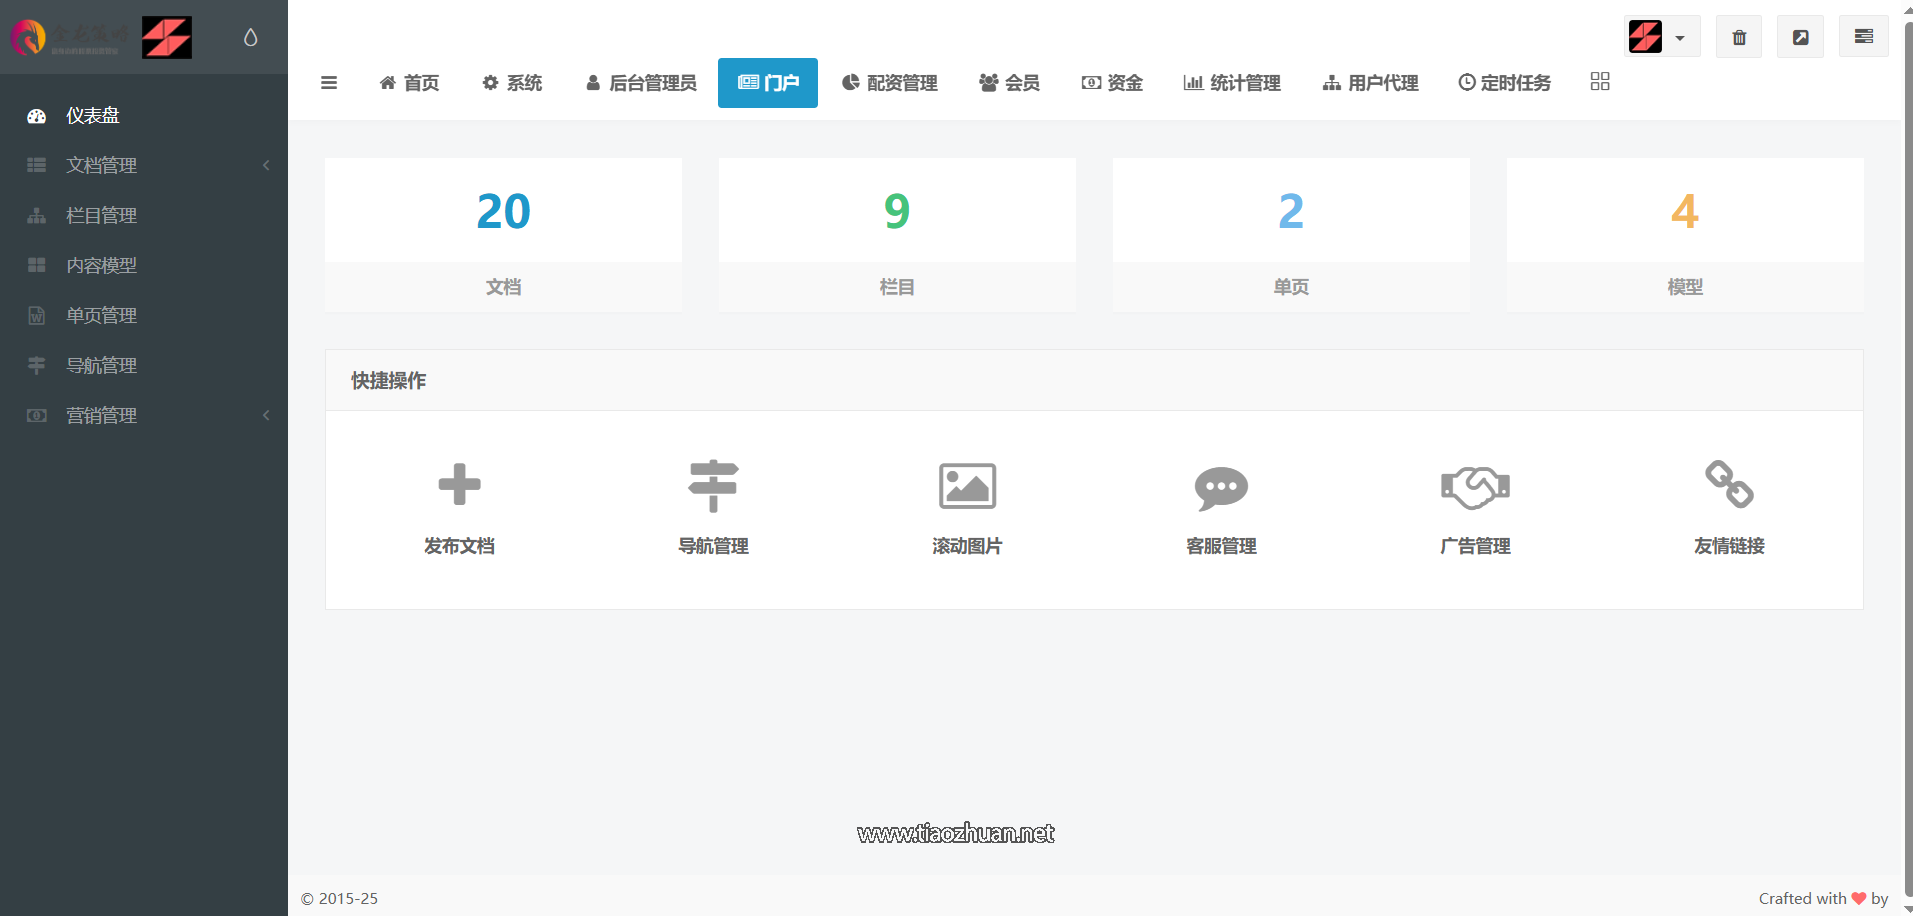This screenshot has width=1913, height=916.
Task: Open 单页管理 from the sidebar
Action: click(102, 315)
